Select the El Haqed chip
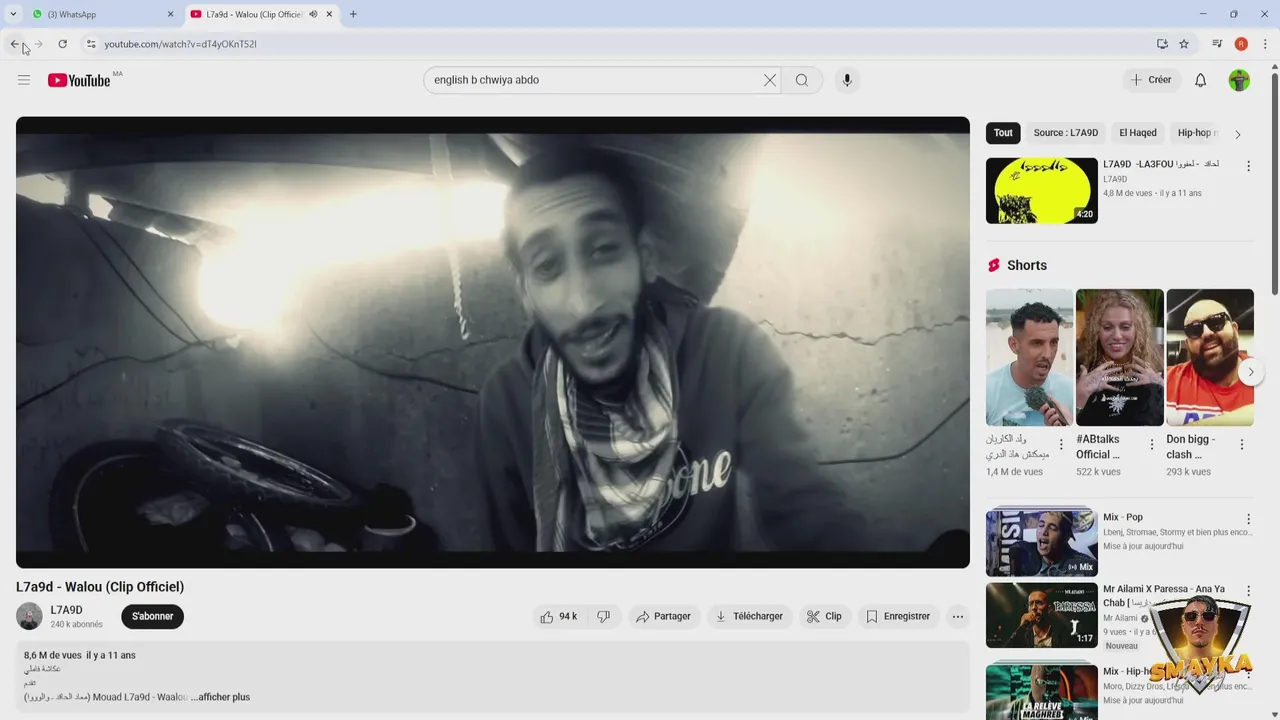The height and width of the screenshot is (720, 1280). coord(1138,133)
